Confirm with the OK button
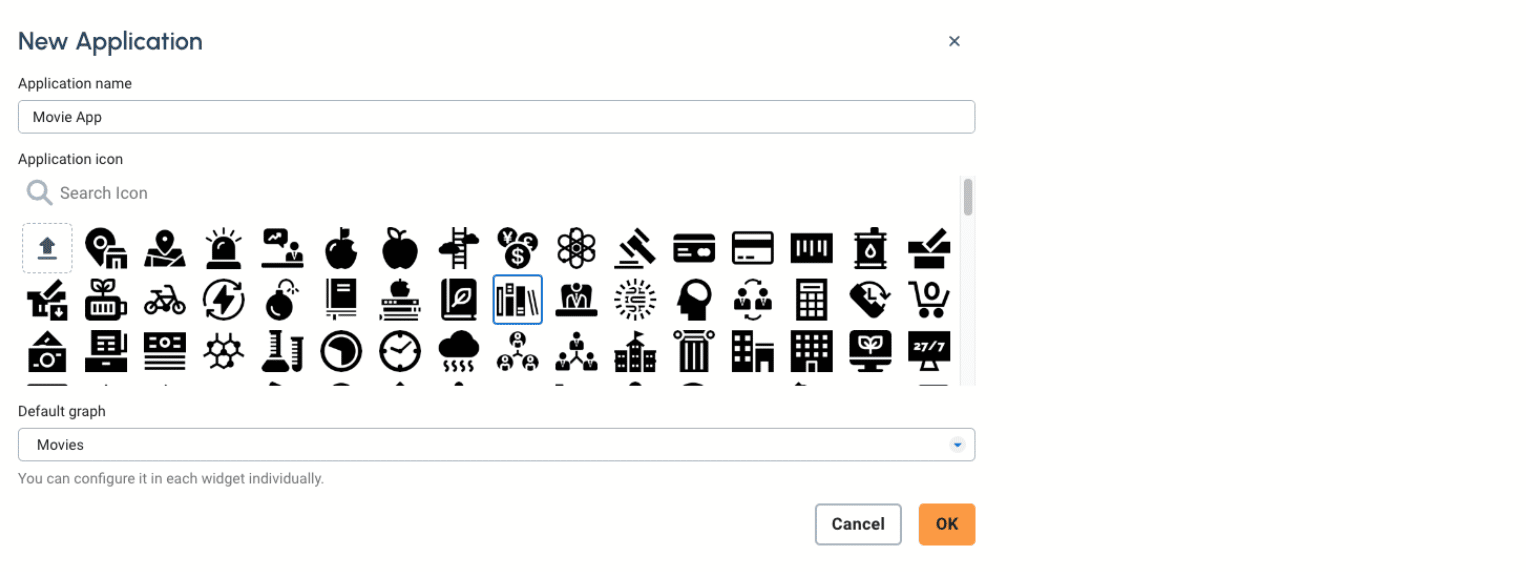Viewport: 1526px width, 572px height. tap(947, 524)
